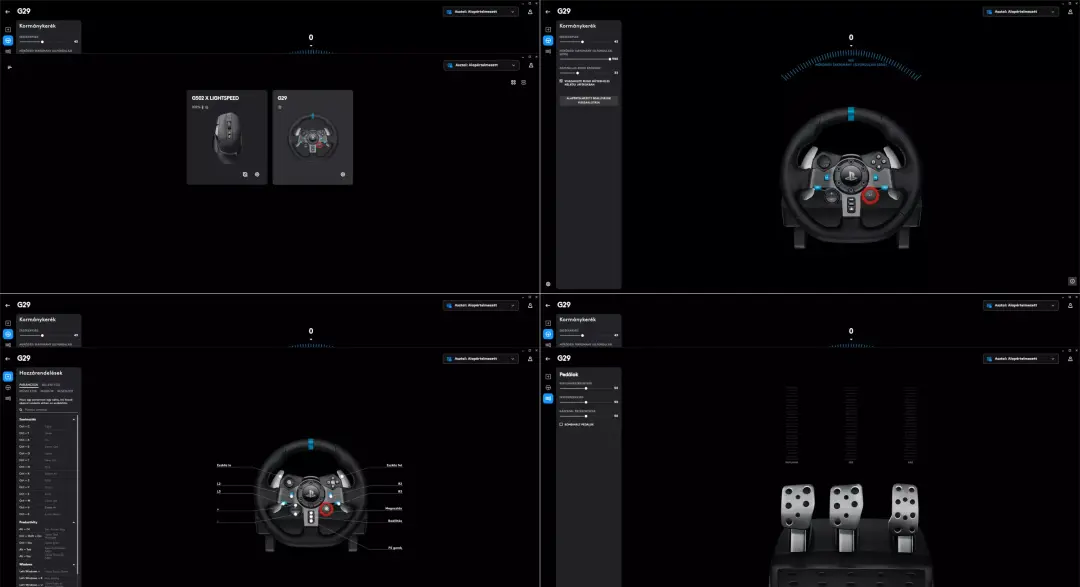Toggle the centering spring checkbox above the reset button
This screenshot has height=587, width=1080.
point(561,81)
